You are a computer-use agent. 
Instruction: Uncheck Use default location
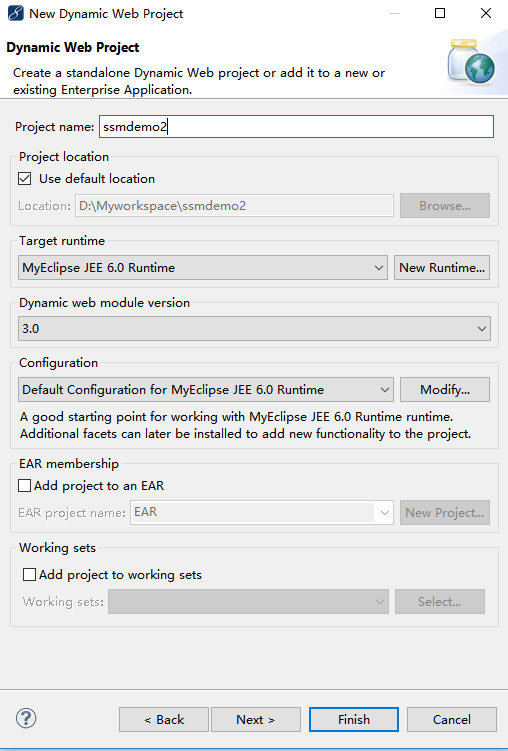tap(24, 179)
